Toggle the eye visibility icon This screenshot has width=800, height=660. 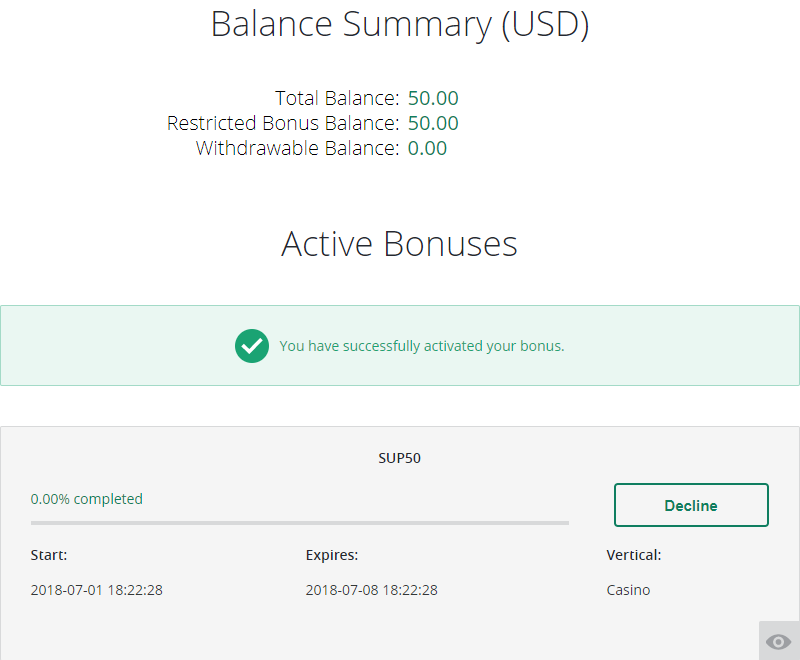[x=778, y=641]
